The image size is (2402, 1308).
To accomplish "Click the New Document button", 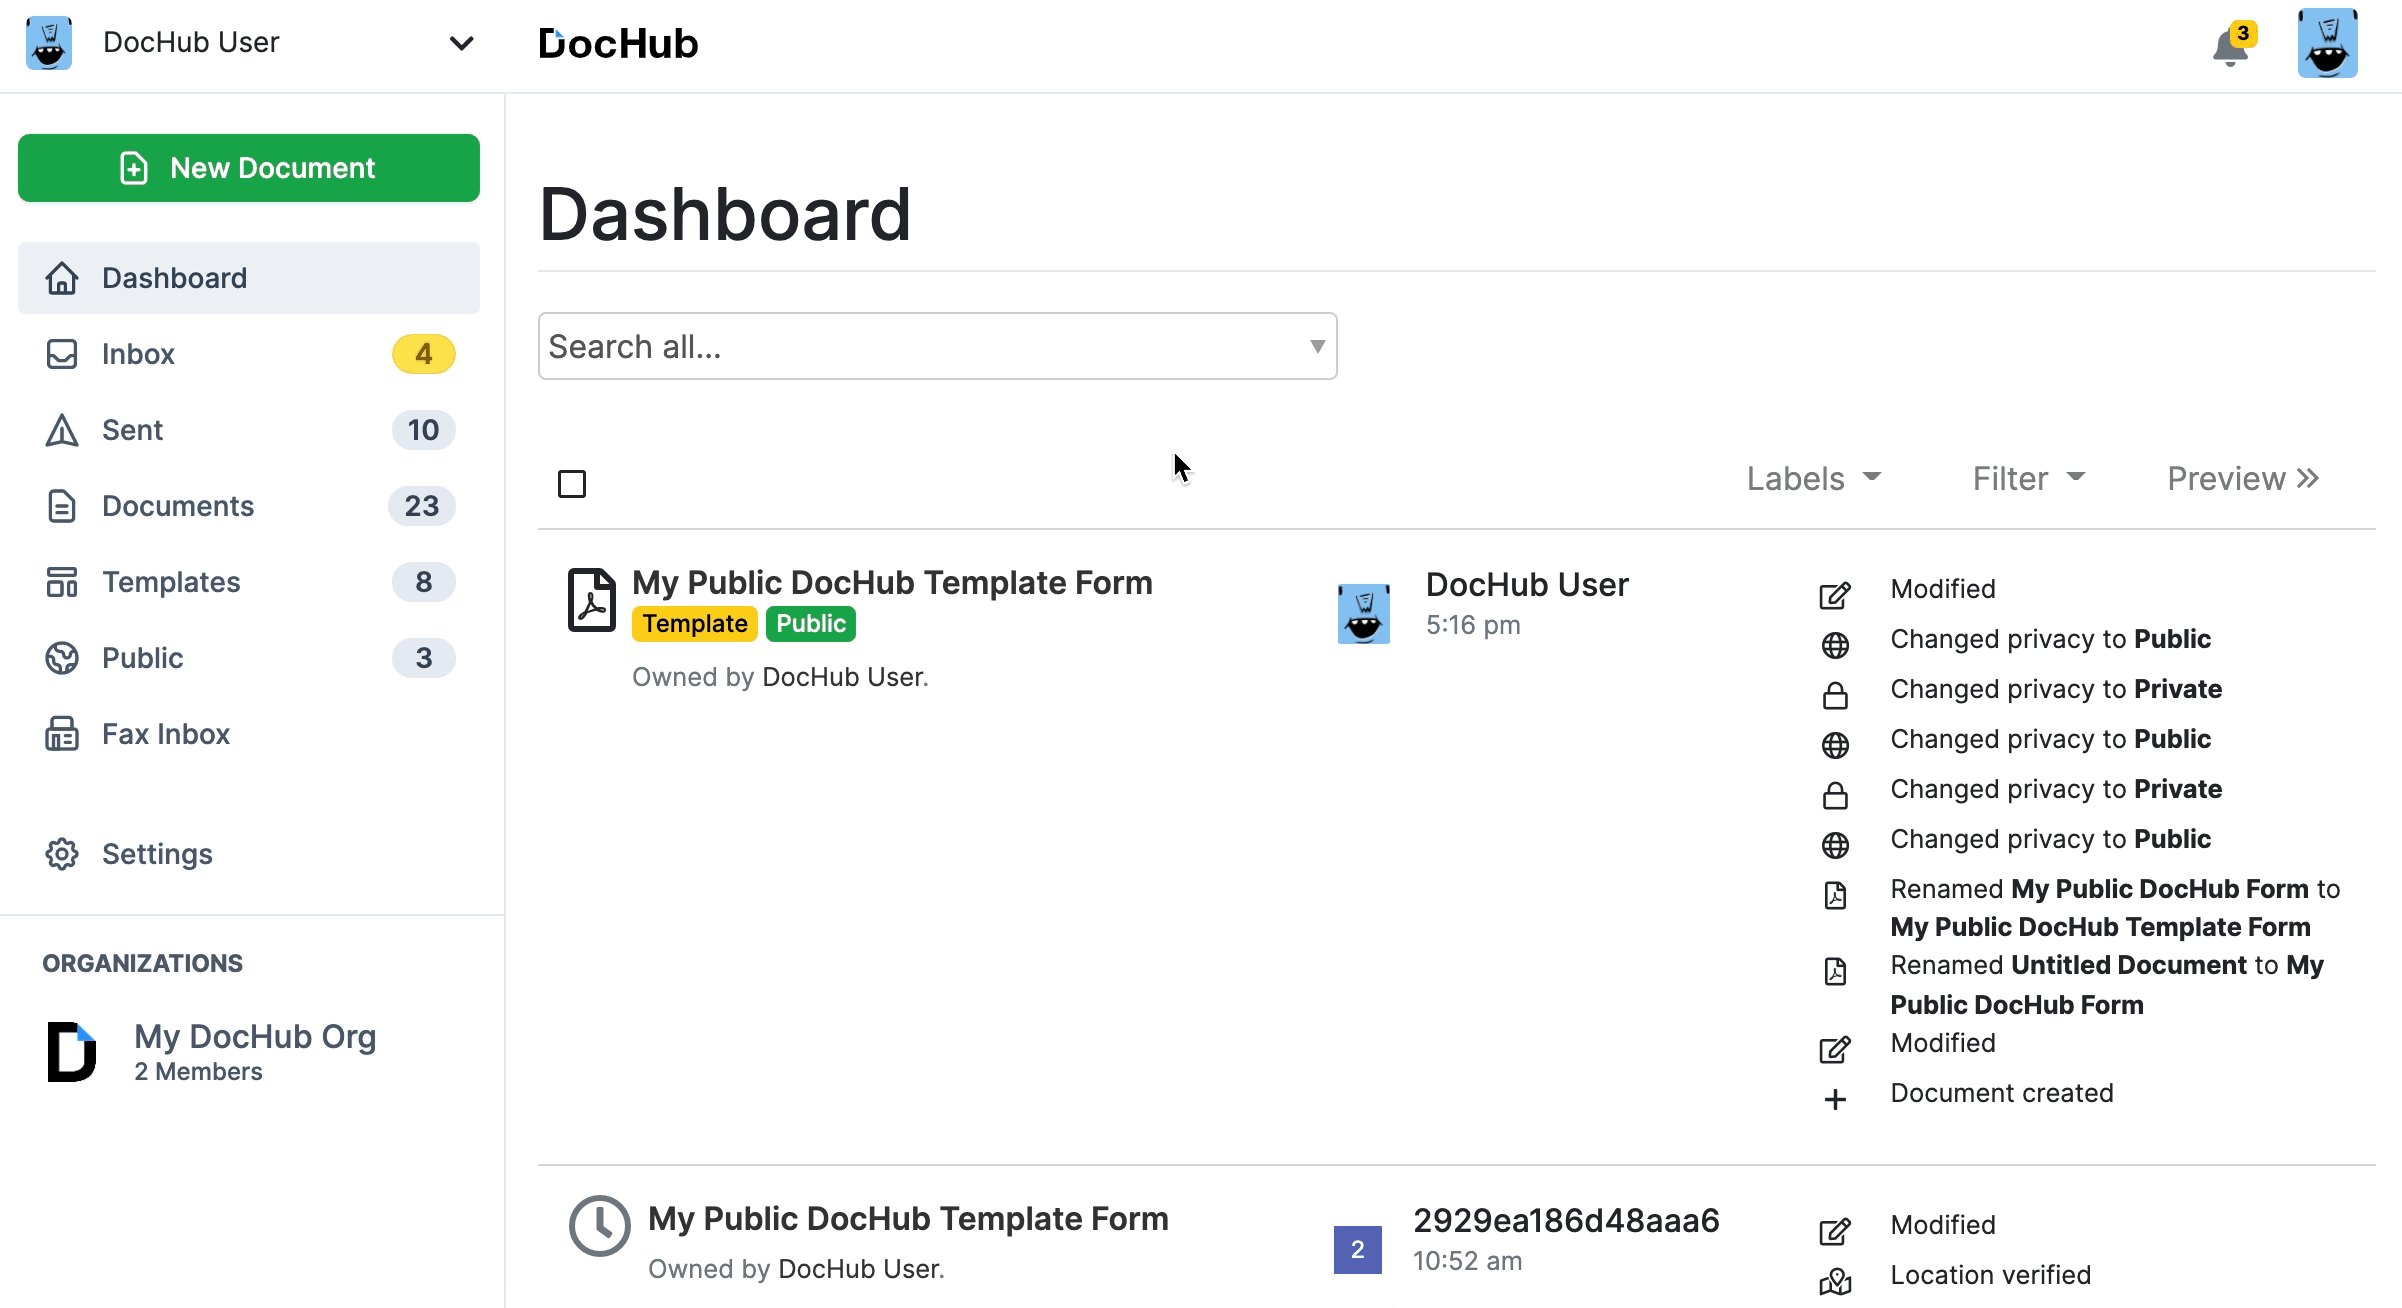I will coord(250,168).
